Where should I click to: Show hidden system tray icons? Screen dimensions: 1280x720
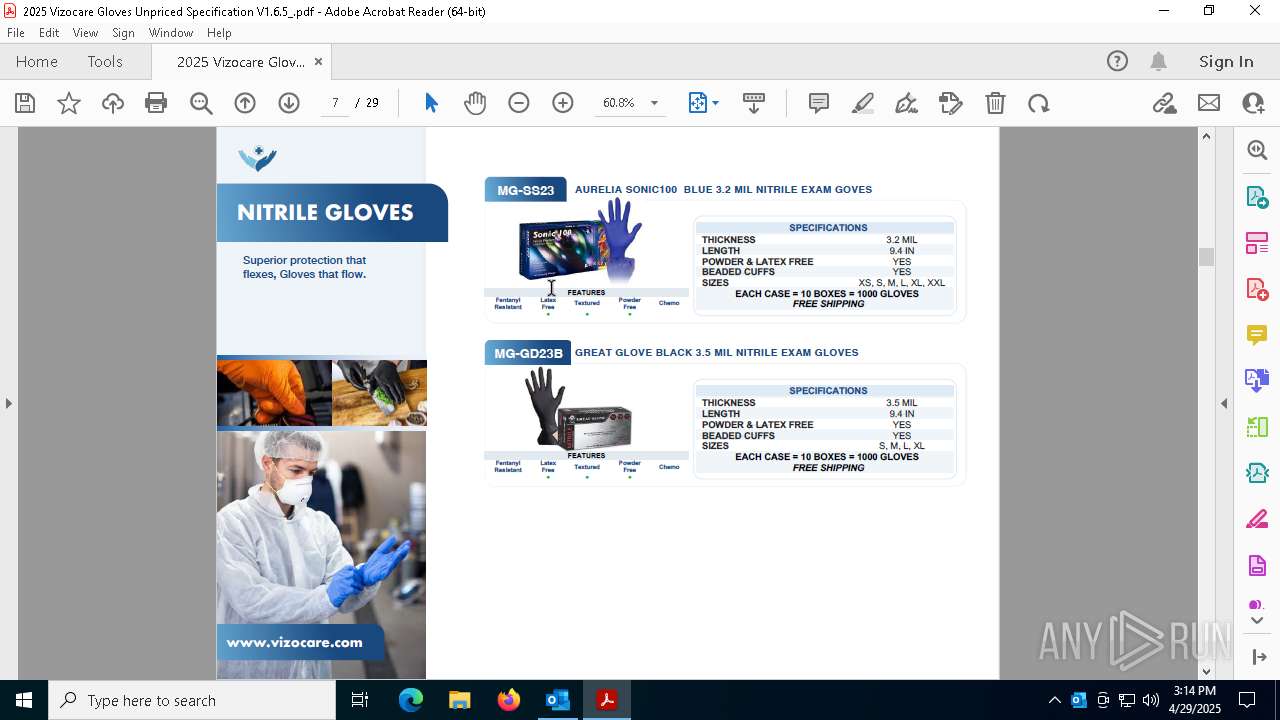(x=1054, y=700)
